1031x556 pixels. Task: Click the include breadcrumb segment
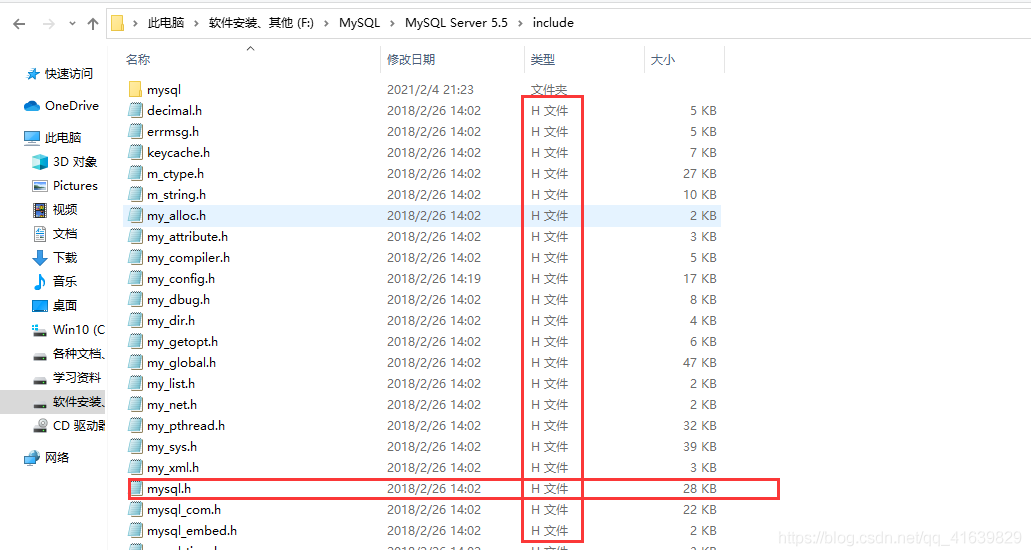click(x=553, y=23)
